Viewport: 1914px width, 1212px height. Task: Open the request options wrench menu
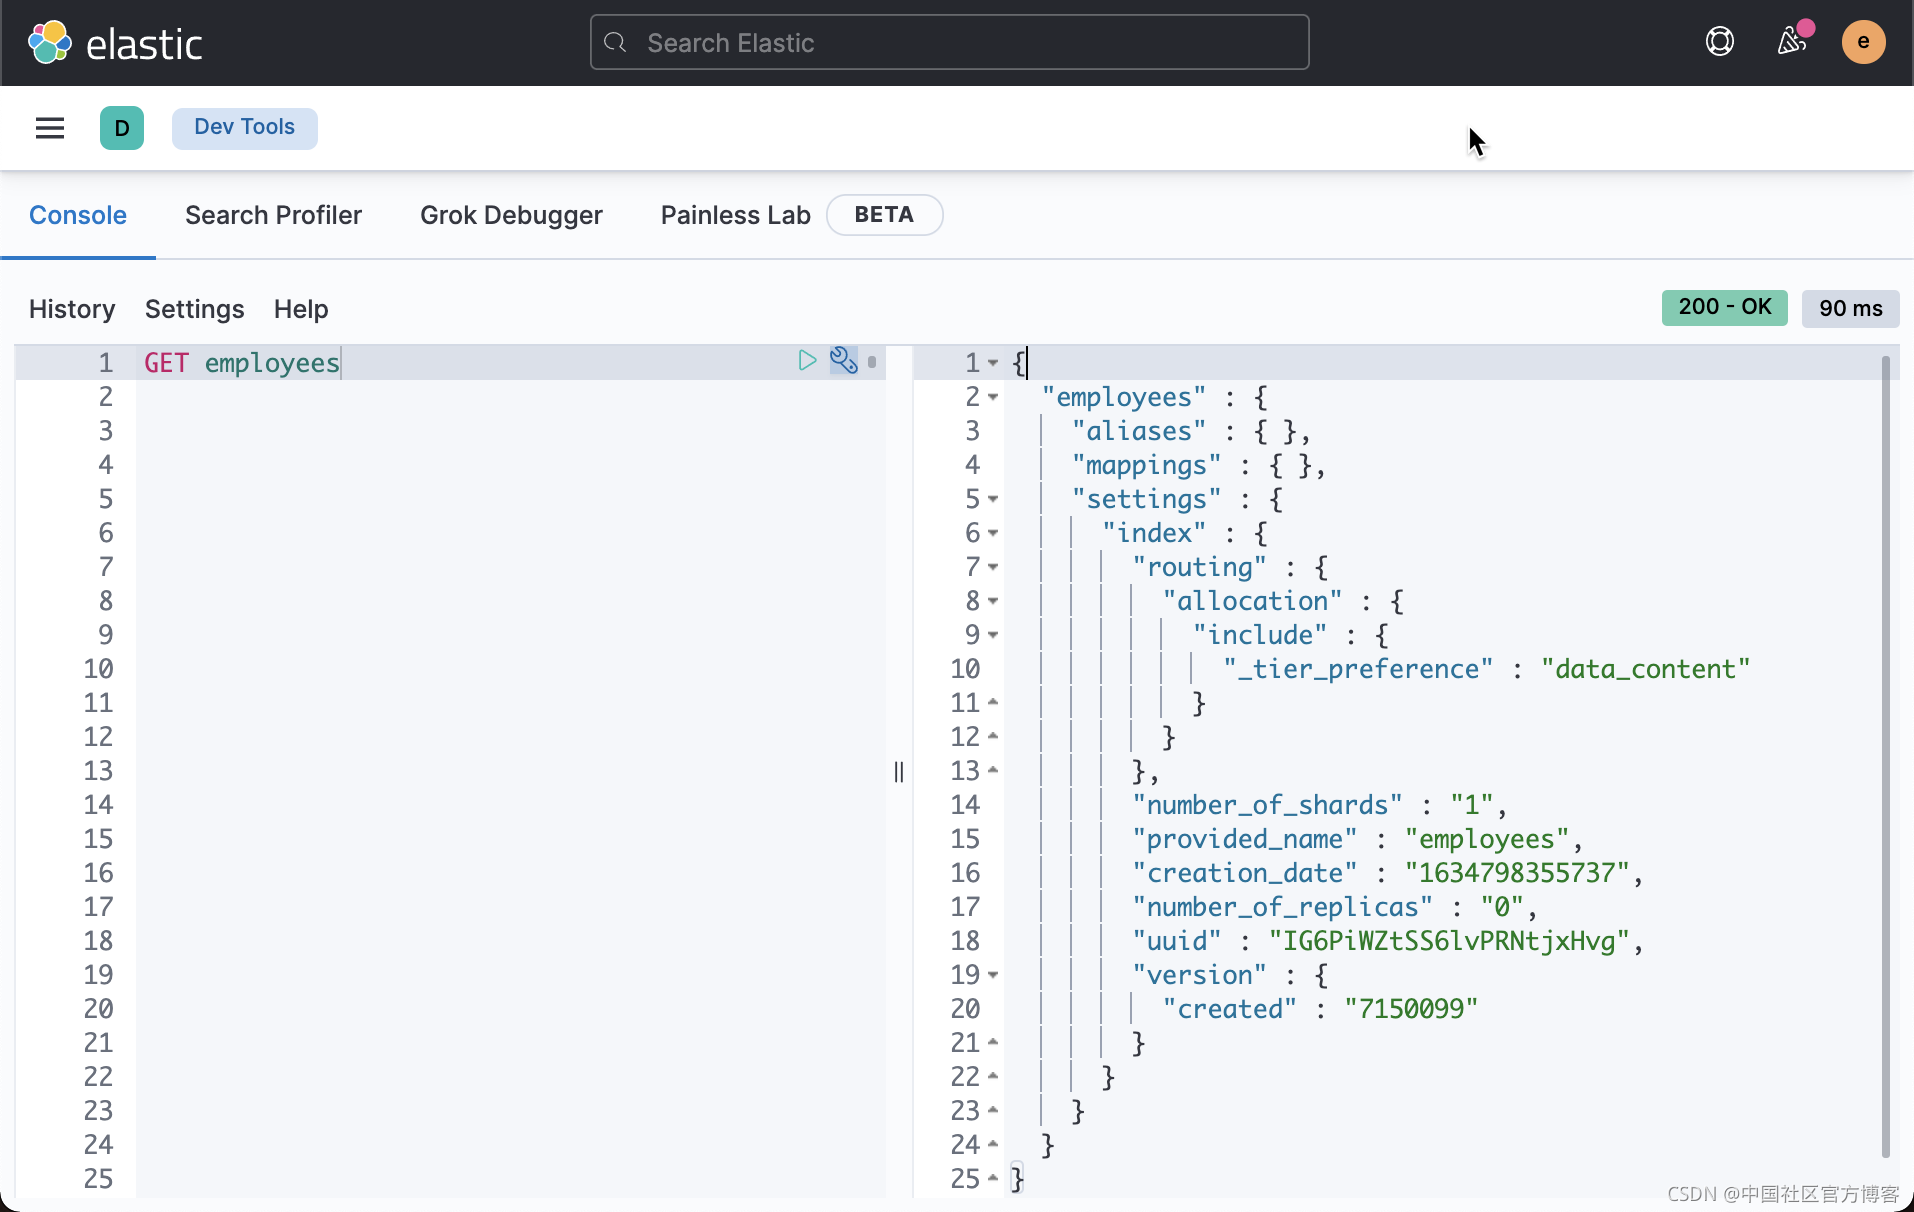[x=844, y=361]
